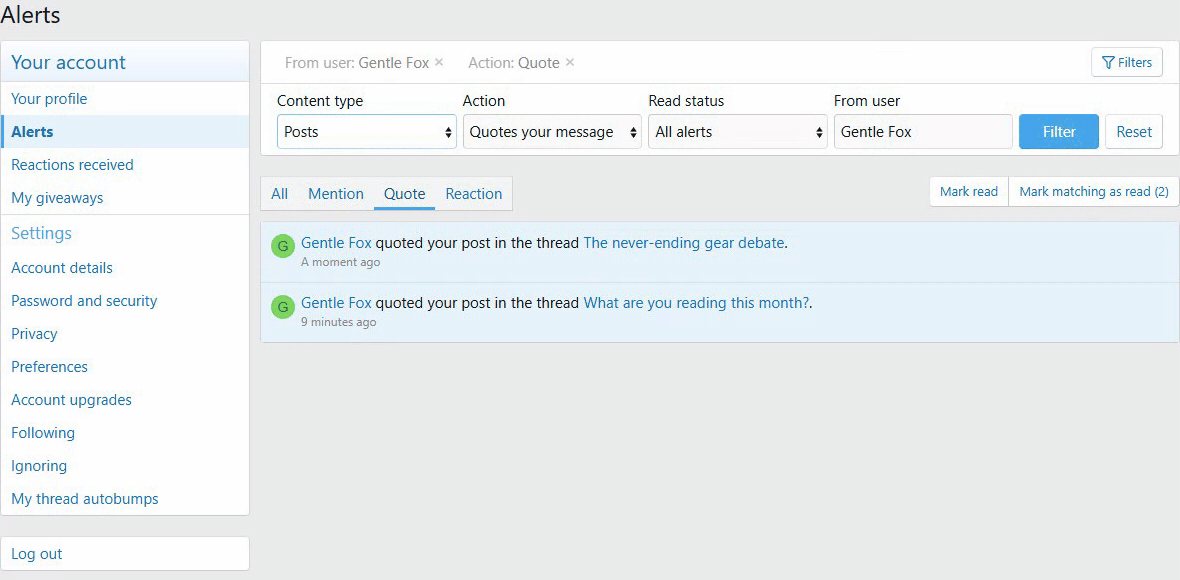Viewport: 1180px width, 580px height.
Task: Click the '9 minutes ago' timestamp
Action: [339, 323]
